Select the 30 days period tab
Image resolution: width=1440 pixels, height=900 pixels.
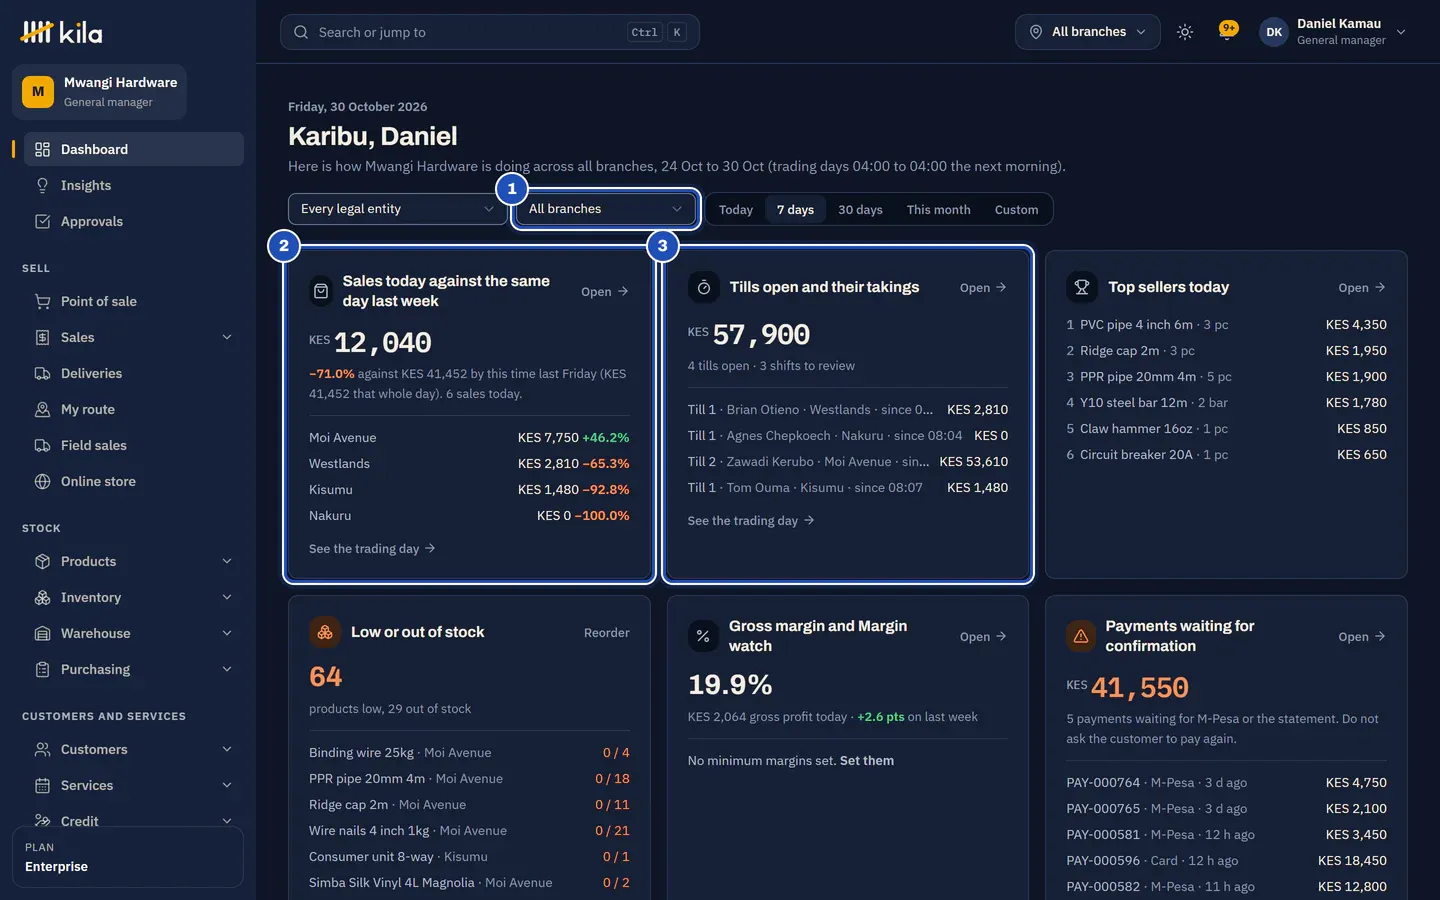(x=860, y=210)
